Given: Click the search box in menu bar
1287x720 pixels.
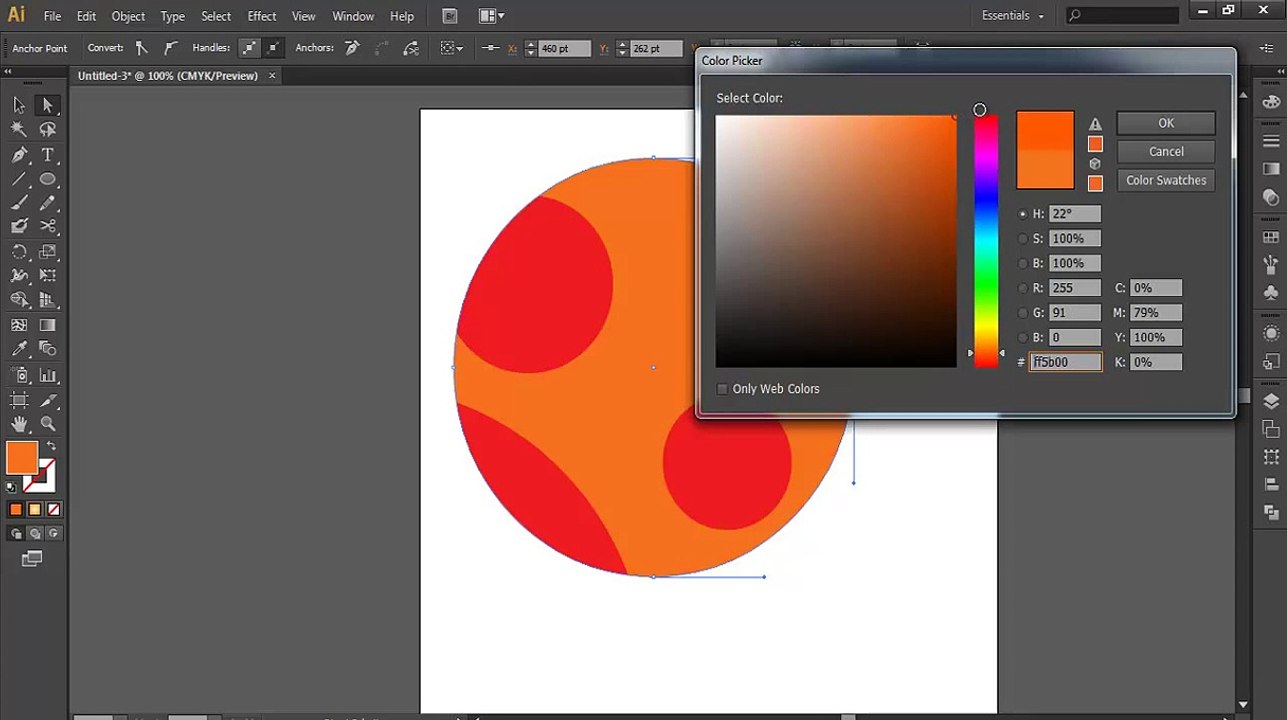Looking at the screenshot, I should coord(1123,16).
